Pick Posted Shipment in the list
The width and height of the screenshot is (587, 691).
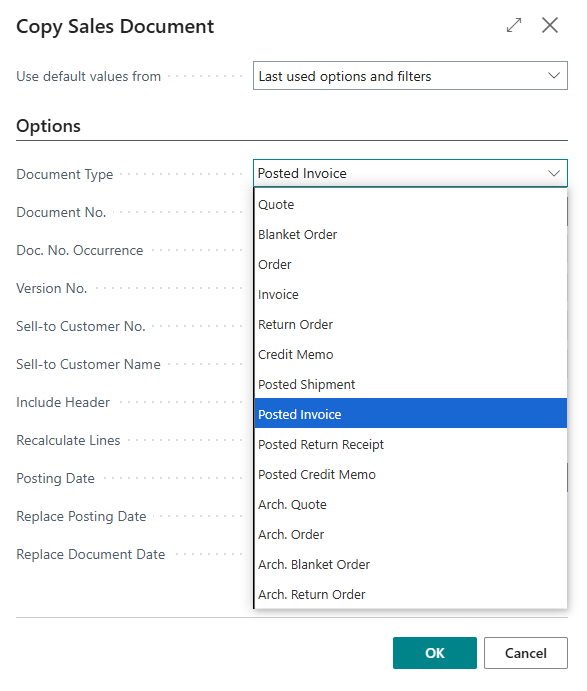(x=411, y=384)
